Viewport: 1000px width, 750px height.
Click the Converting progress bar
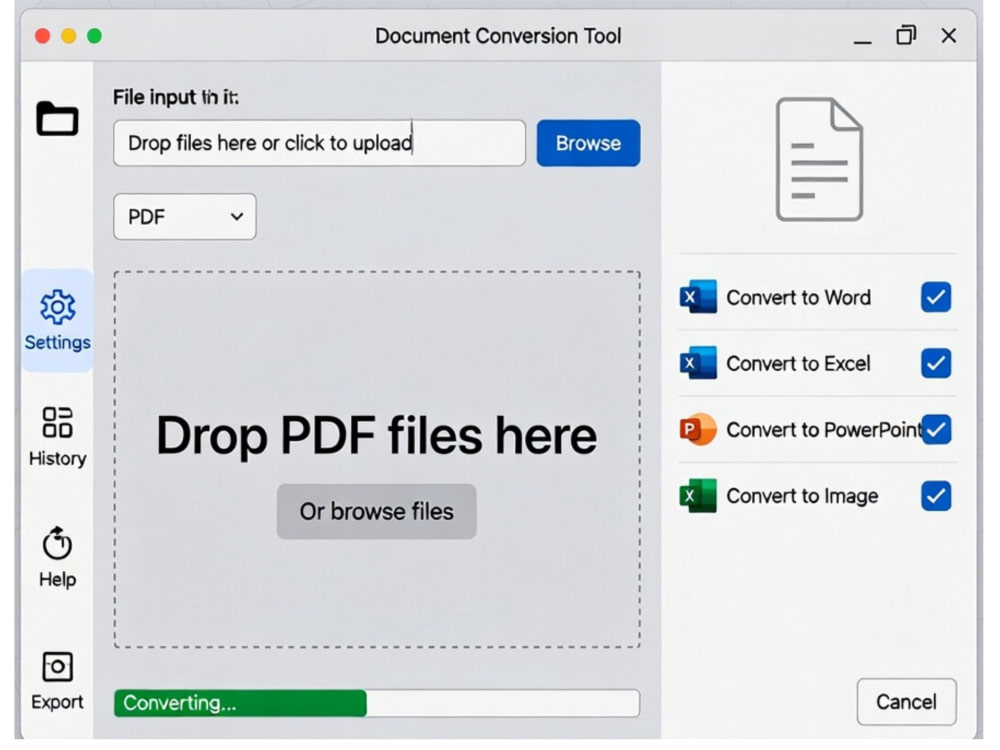[x=377, y=703]
